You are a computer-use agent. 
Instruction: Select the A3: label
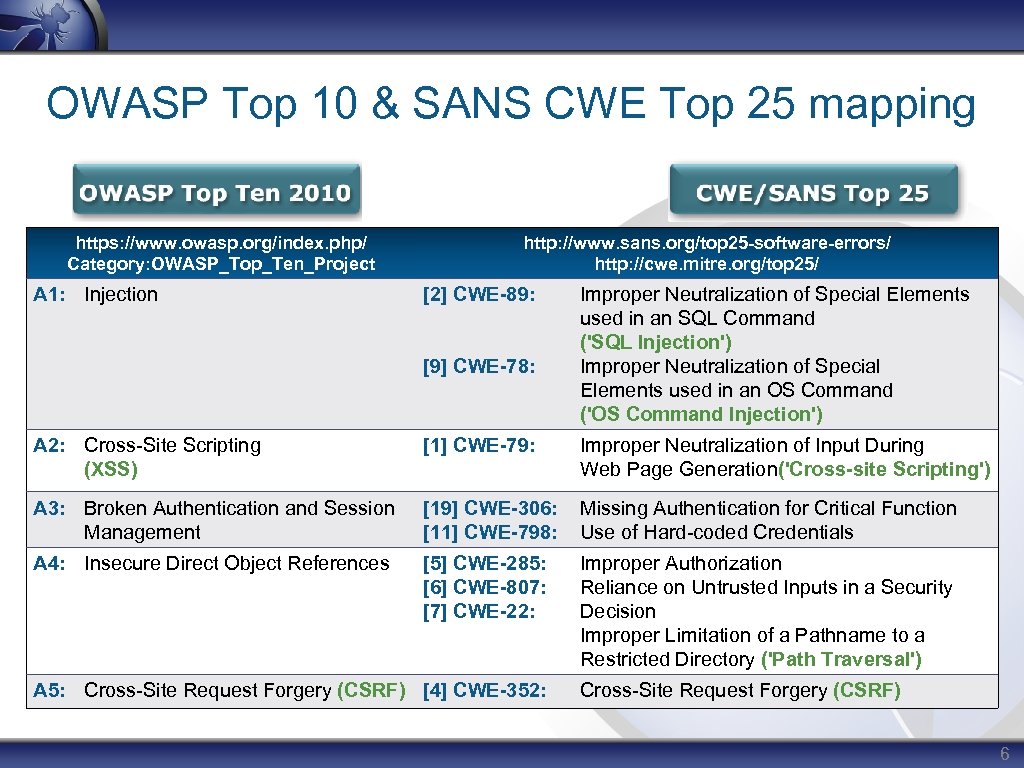pyautogui.click(x=49, y=508)
